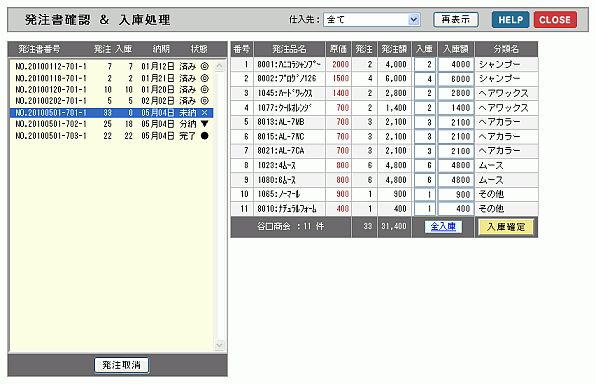596x384 pixels.
Task: Click 入庫額 field showing 2800
Action: click(x=456, y=93)
